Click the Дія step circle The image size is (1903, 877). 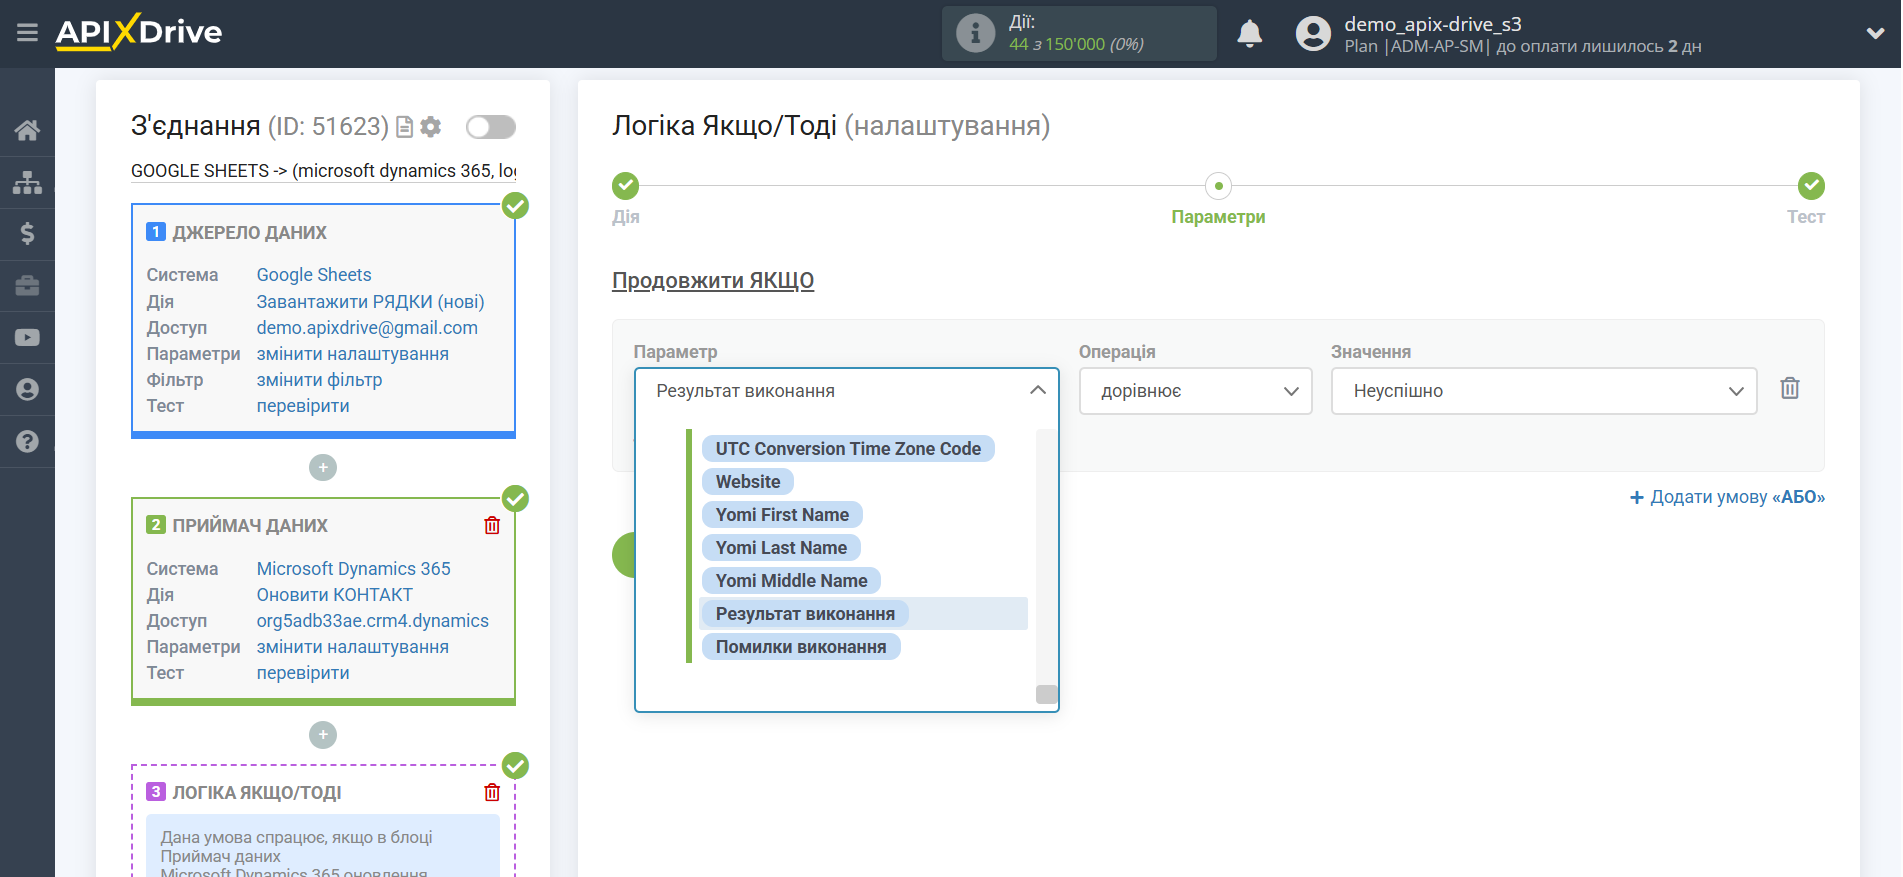coord(625,186)
